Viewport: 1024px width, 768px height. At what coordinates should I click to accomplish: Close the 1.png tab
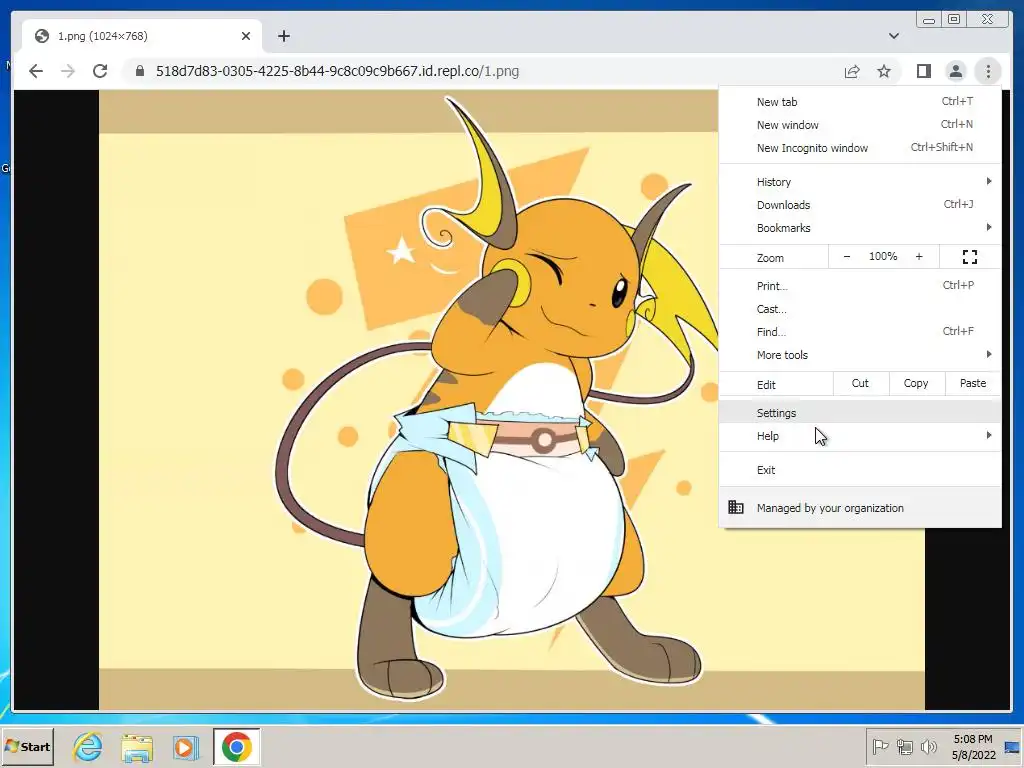(x=246, y=36)
